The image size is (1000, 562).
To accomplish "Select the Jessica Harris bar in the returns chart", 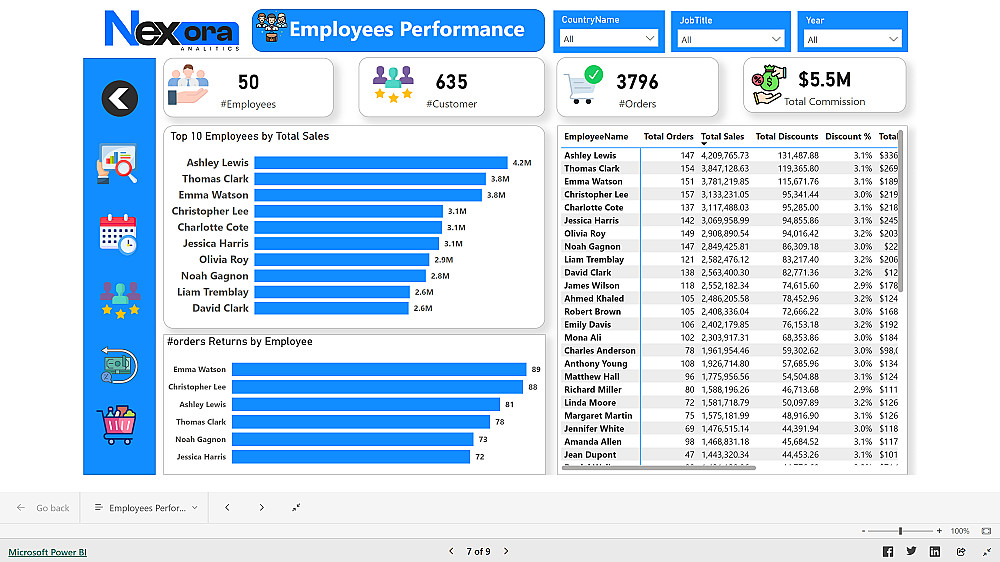I will point(351,457).
